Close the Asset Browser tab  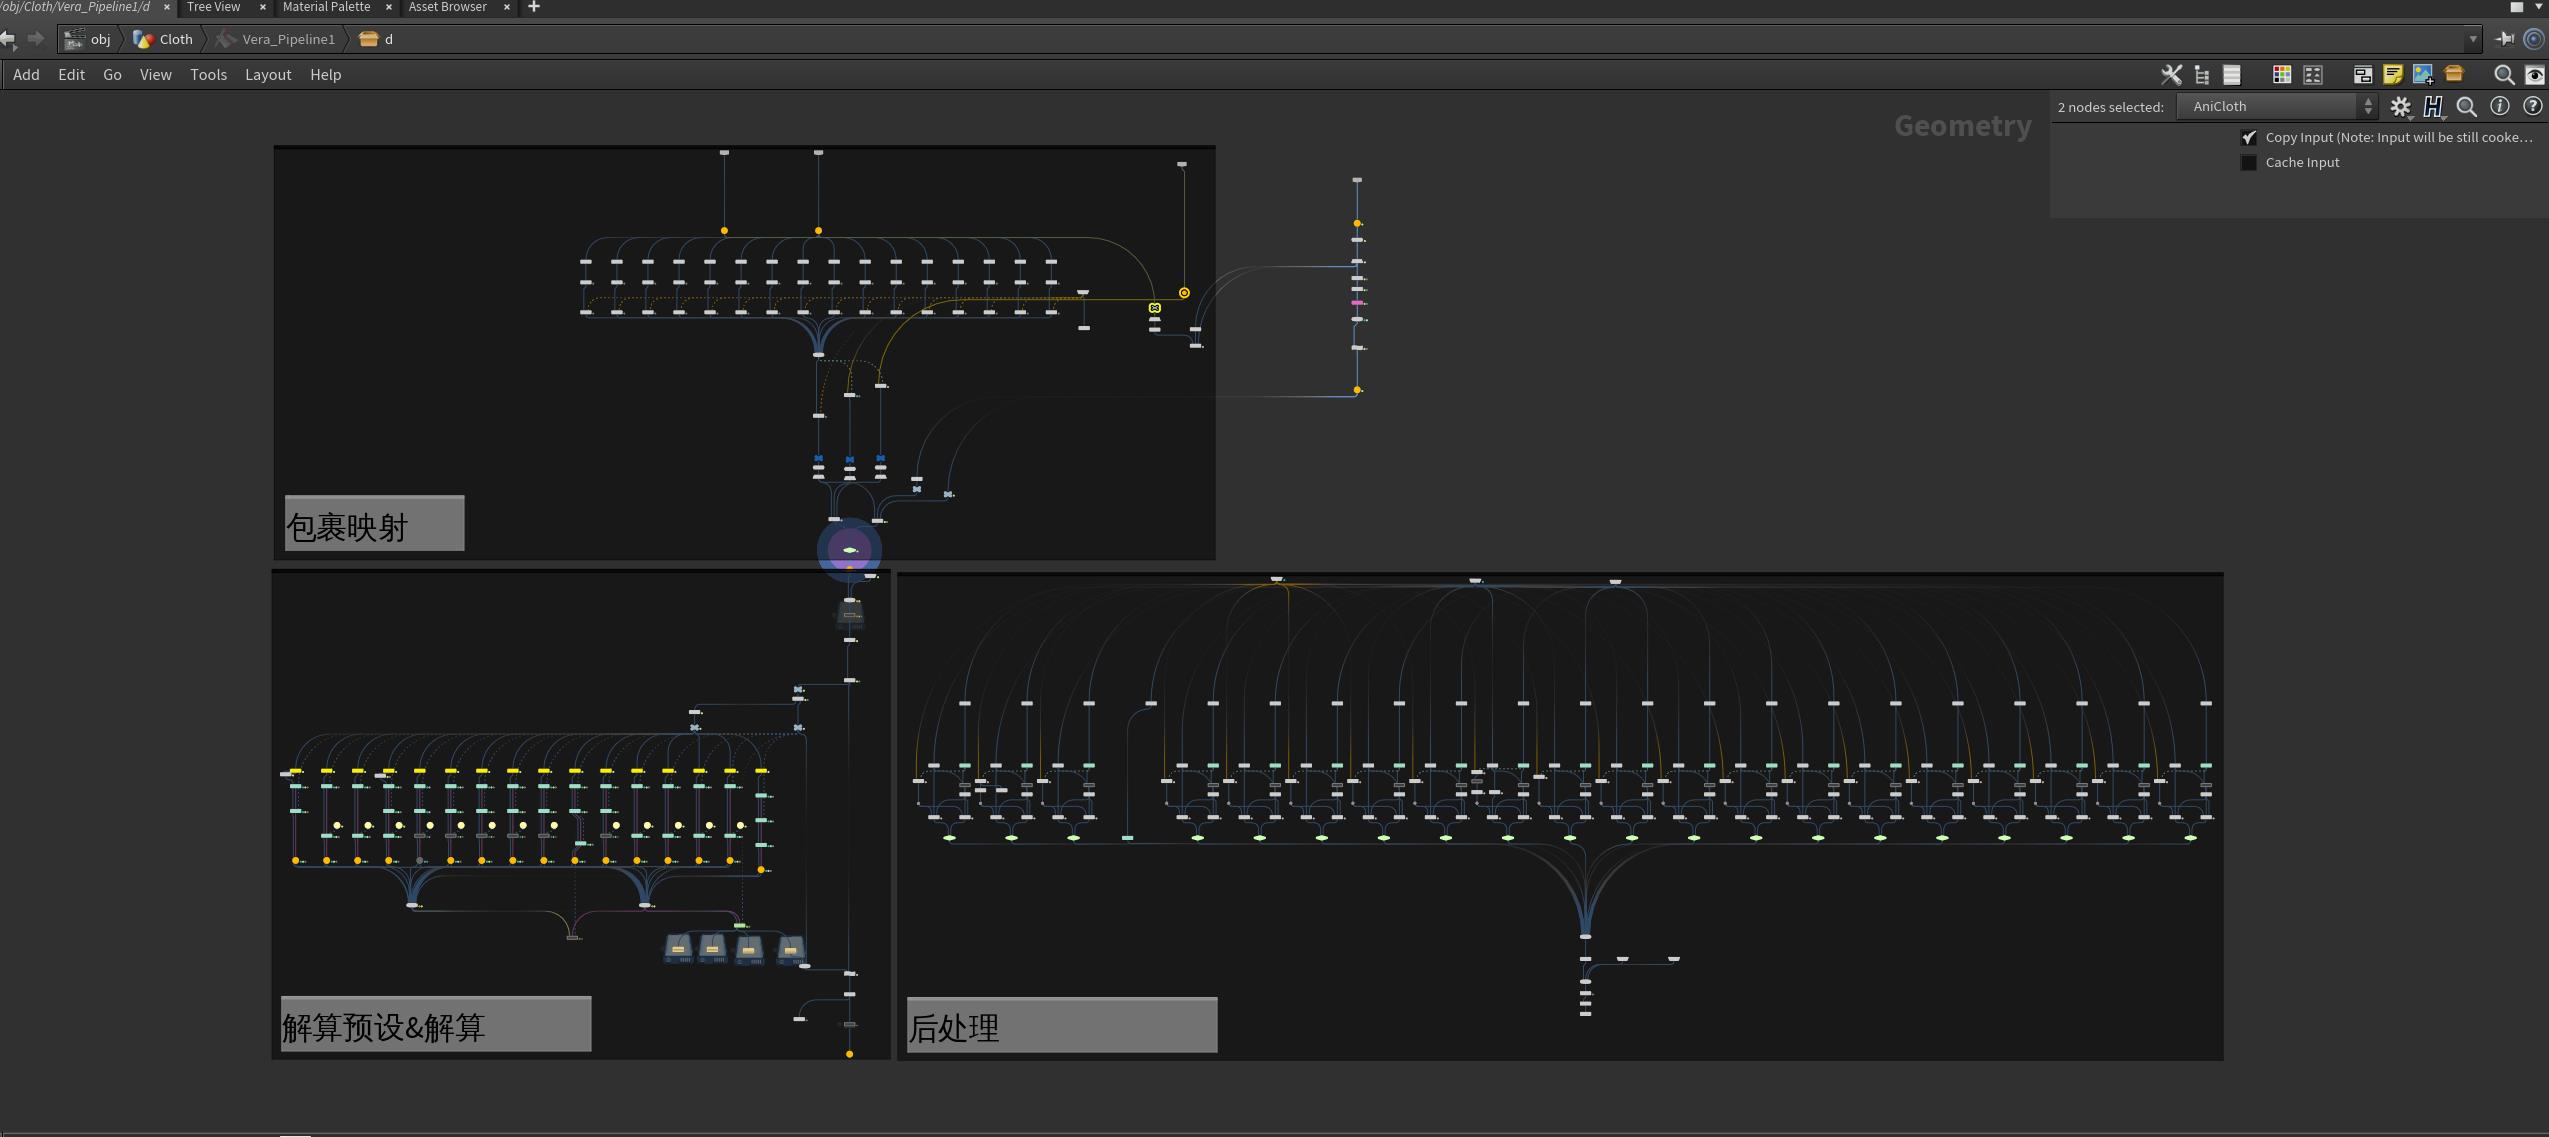coord(506,7)
